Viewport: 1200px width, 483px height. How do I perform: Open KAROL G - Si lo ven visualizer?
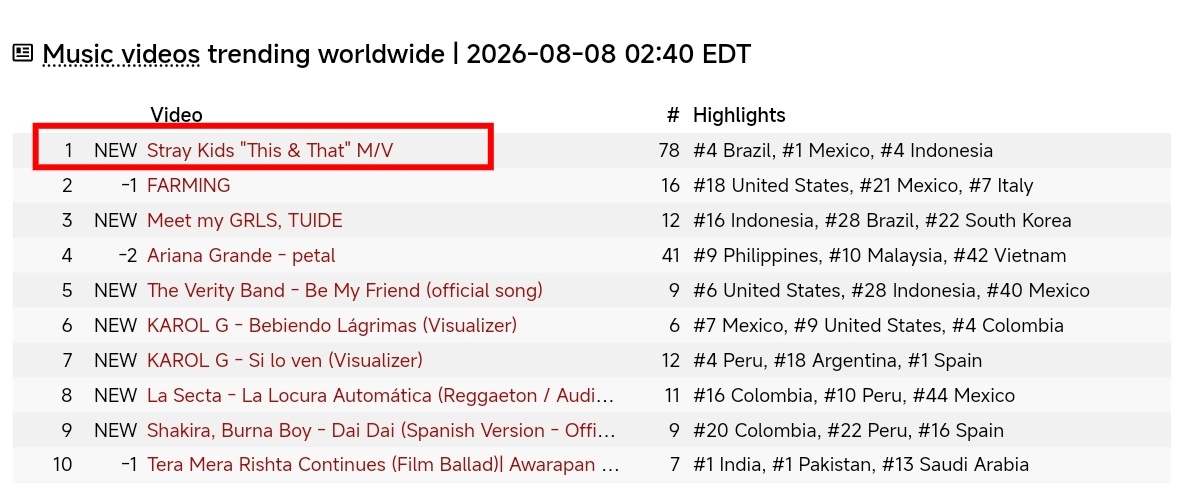(x=285, y=361)
